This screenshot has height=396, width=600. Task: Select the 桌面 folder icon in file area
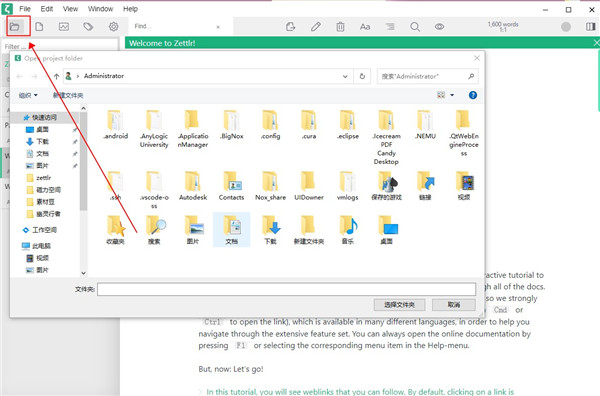(386, 230)
